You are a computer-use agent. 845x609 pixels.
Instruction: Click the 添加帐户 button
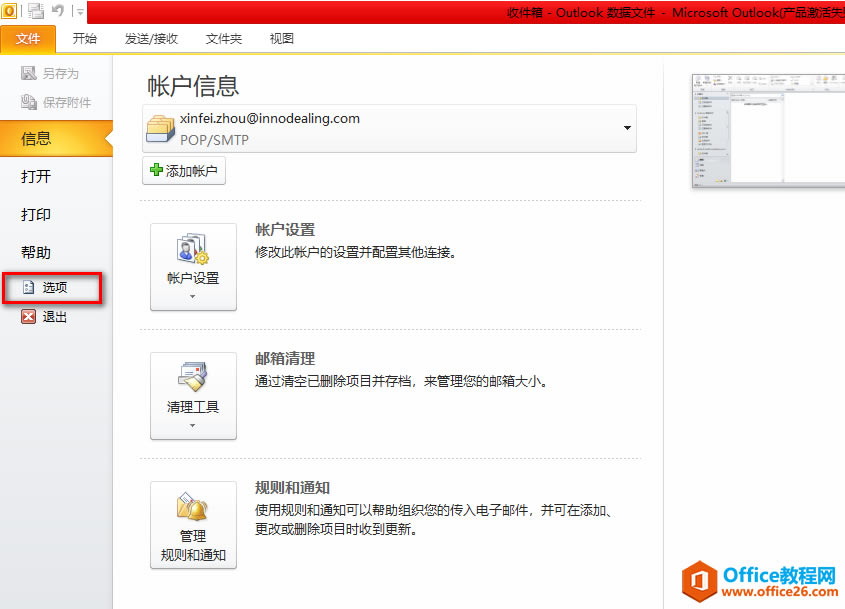184,171
